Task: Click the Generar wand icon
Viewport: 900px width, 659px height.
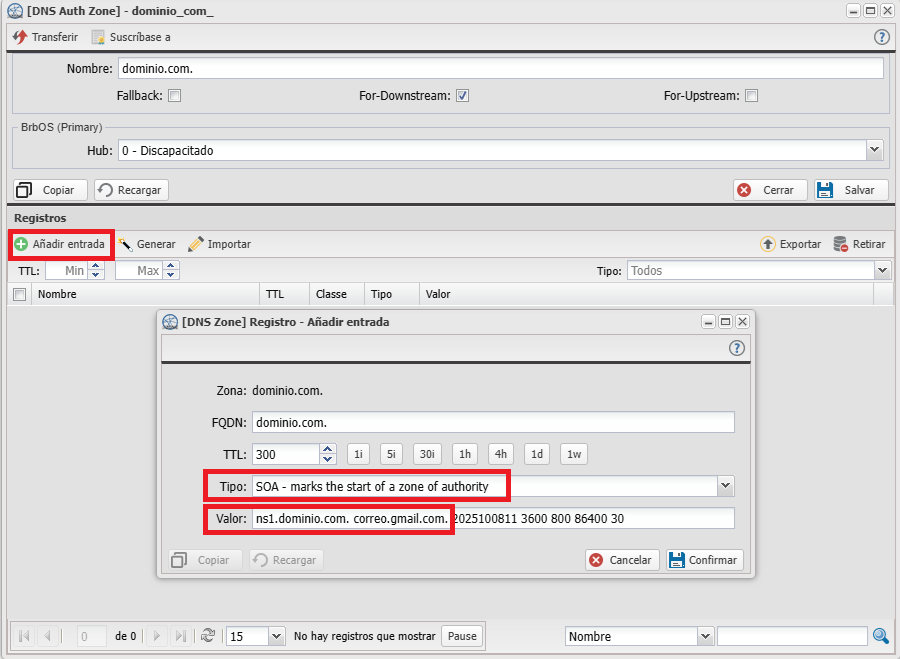Action: [126, 244]
